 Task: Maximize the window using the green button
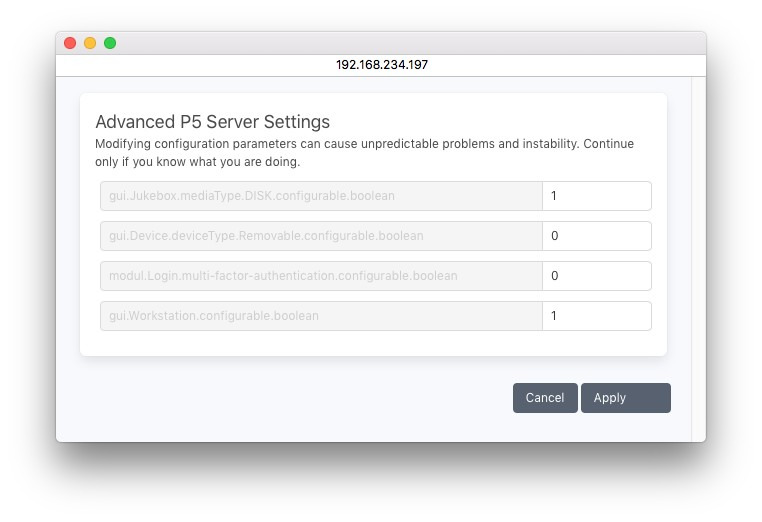pos(110,43)
